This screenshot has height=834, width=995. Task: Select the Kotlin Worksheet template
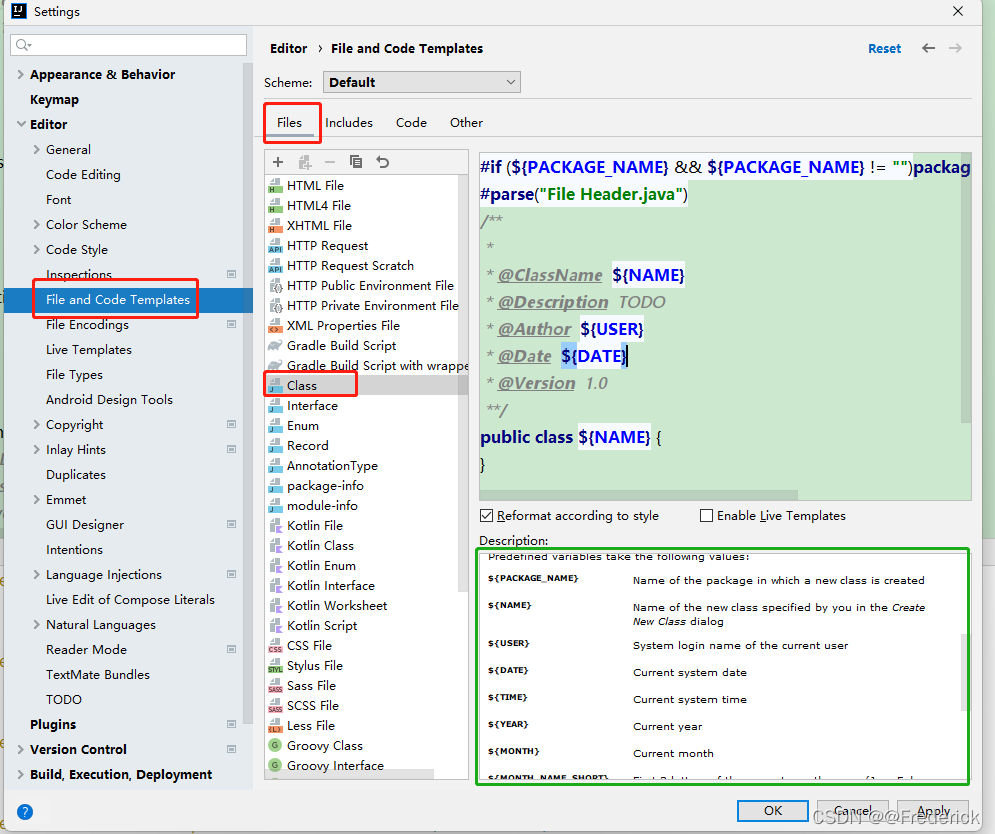pyautogui.click(x=337, y=606)
